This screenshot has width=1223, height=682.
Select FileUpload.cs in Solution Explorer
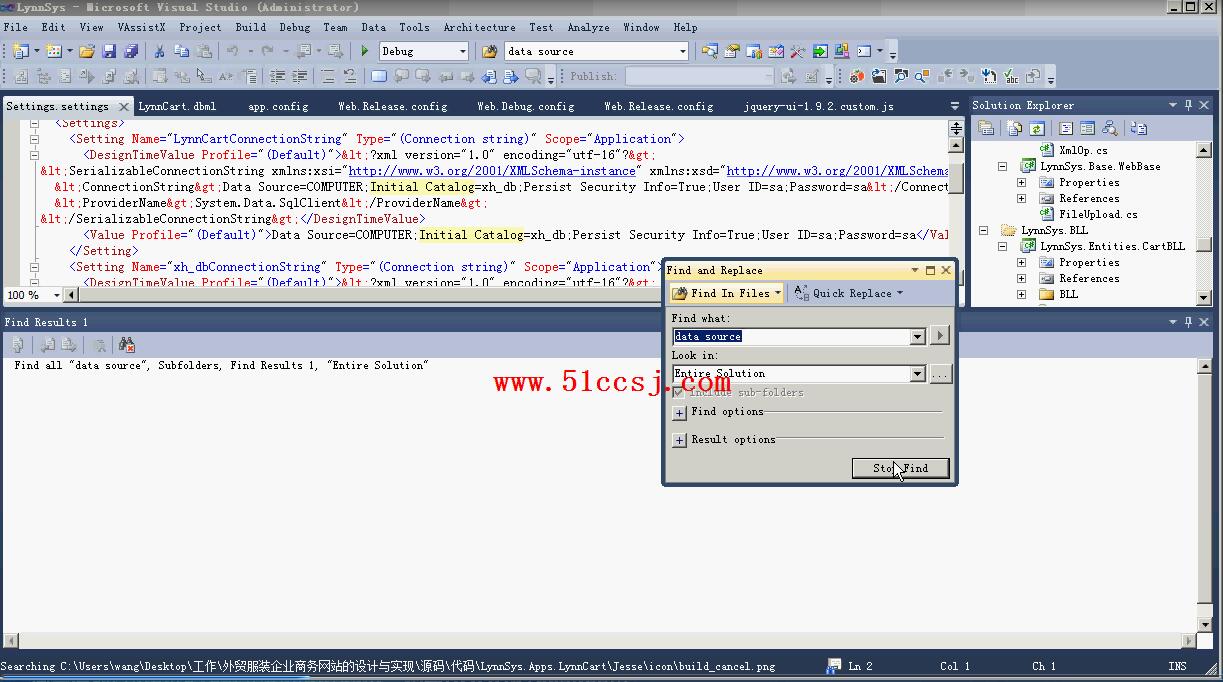(x=1098, y=214)
